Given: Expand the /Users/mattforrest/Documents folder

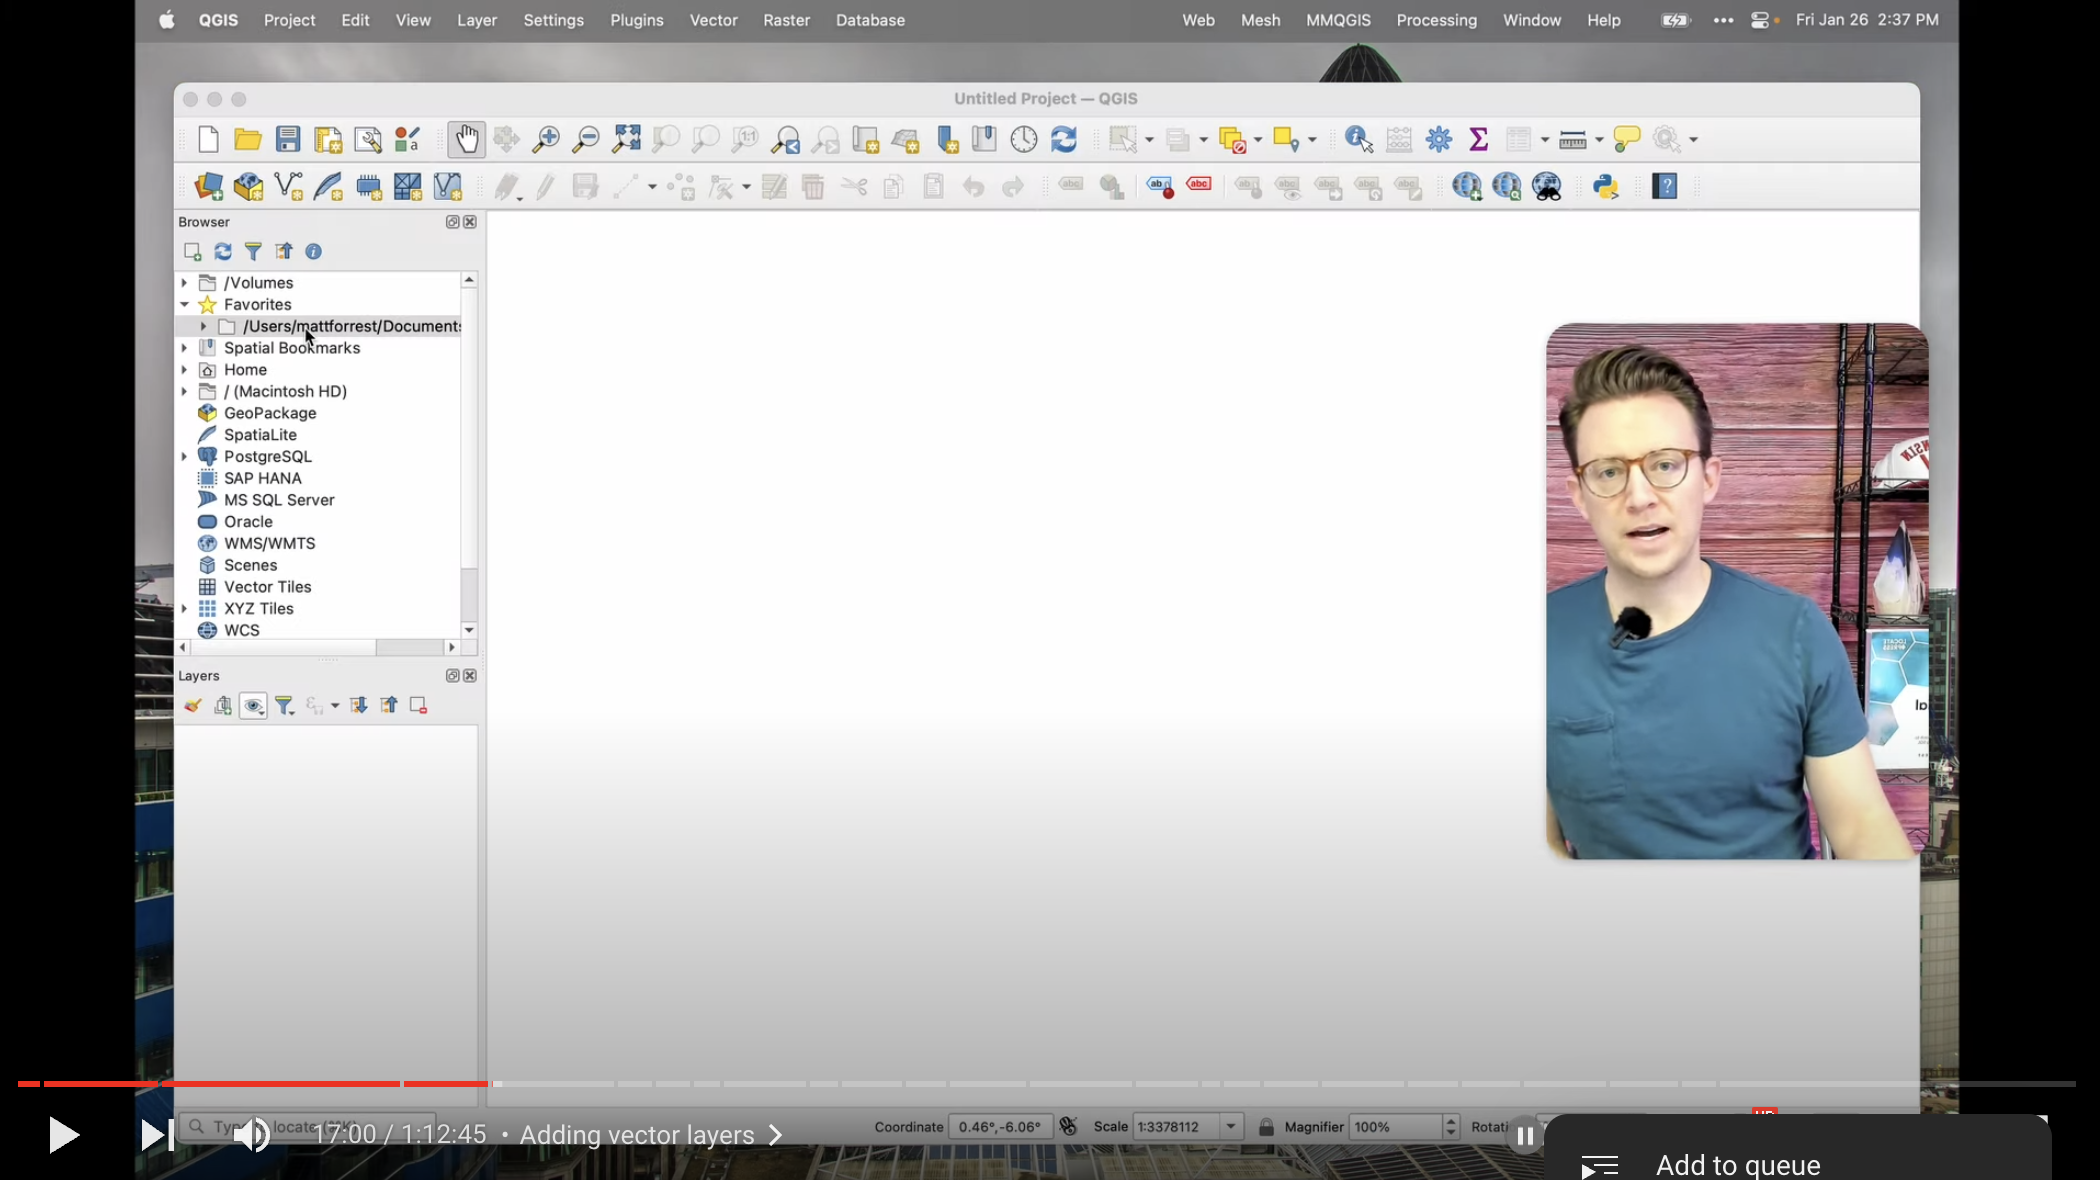Looking at the screenshot, I should pyautogui.click(x=203, y=327).
